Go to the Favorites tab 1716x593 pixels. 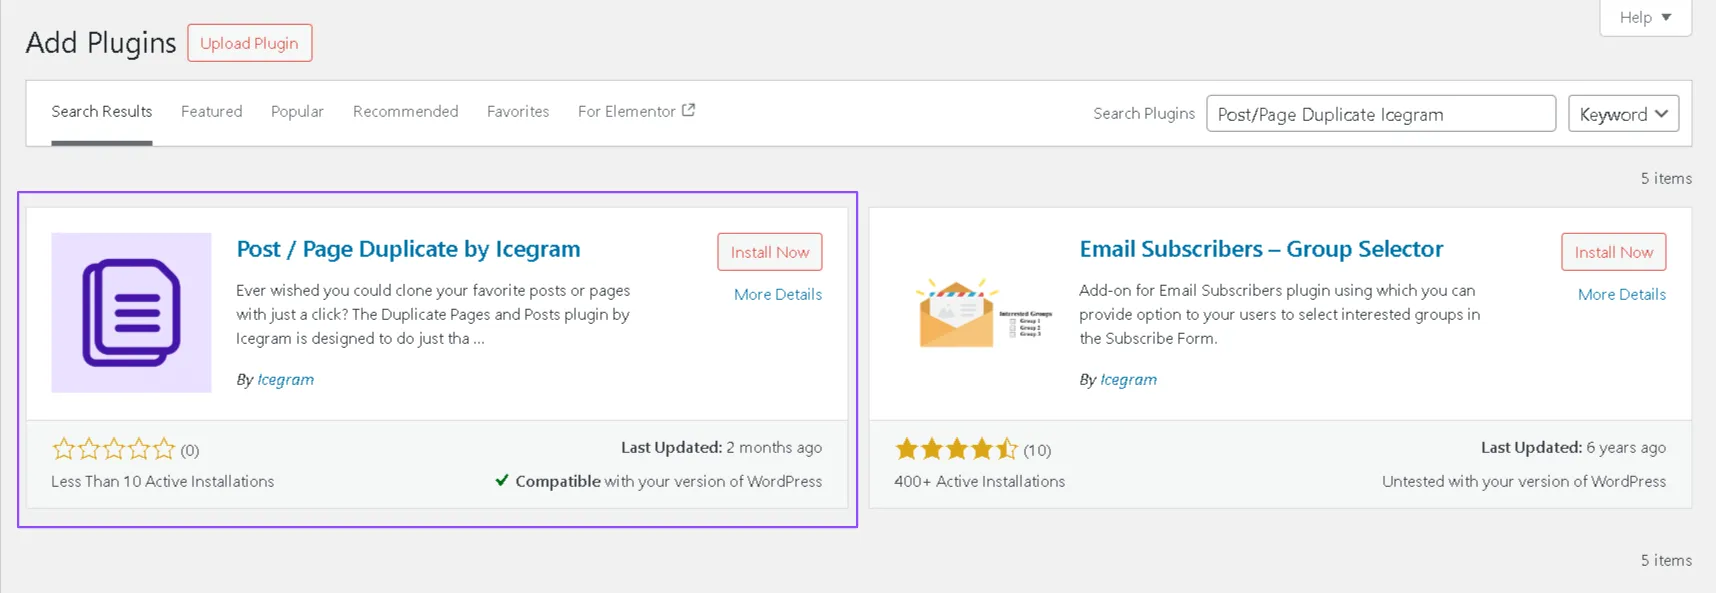tap(518, 111)
